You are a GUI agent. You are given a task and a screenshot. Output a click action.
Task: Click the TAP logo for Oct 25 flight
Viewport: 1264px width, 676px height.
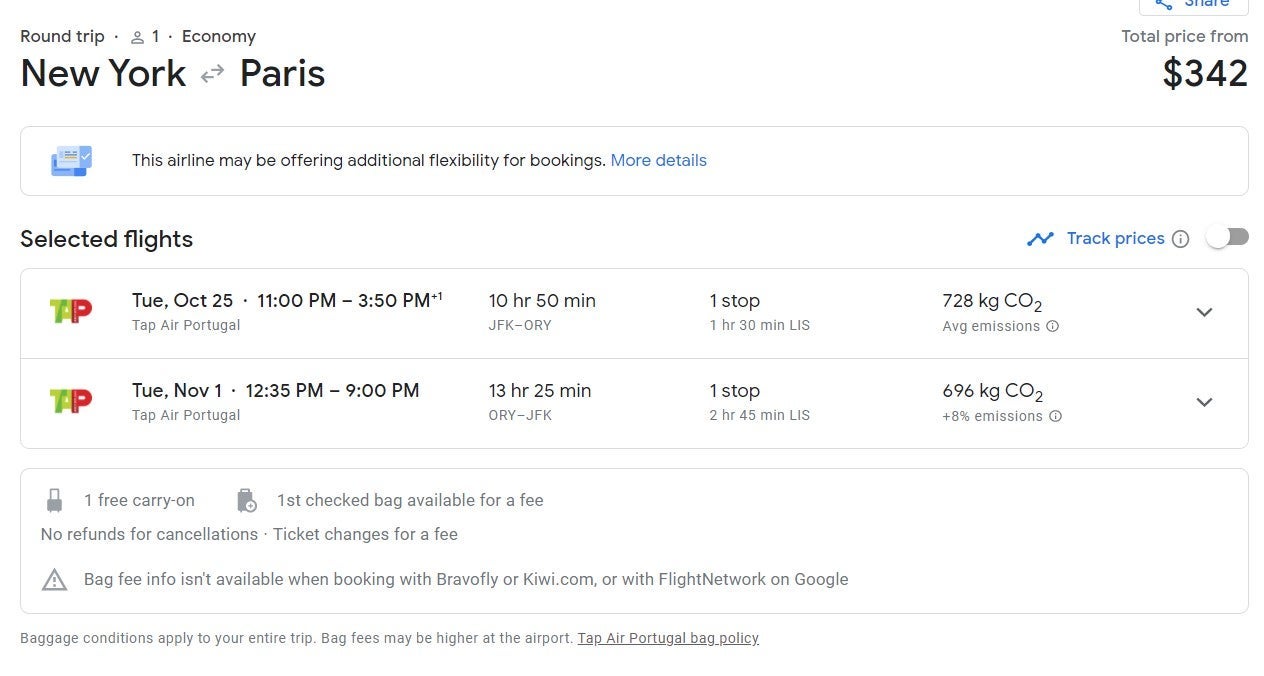(70, 311)
